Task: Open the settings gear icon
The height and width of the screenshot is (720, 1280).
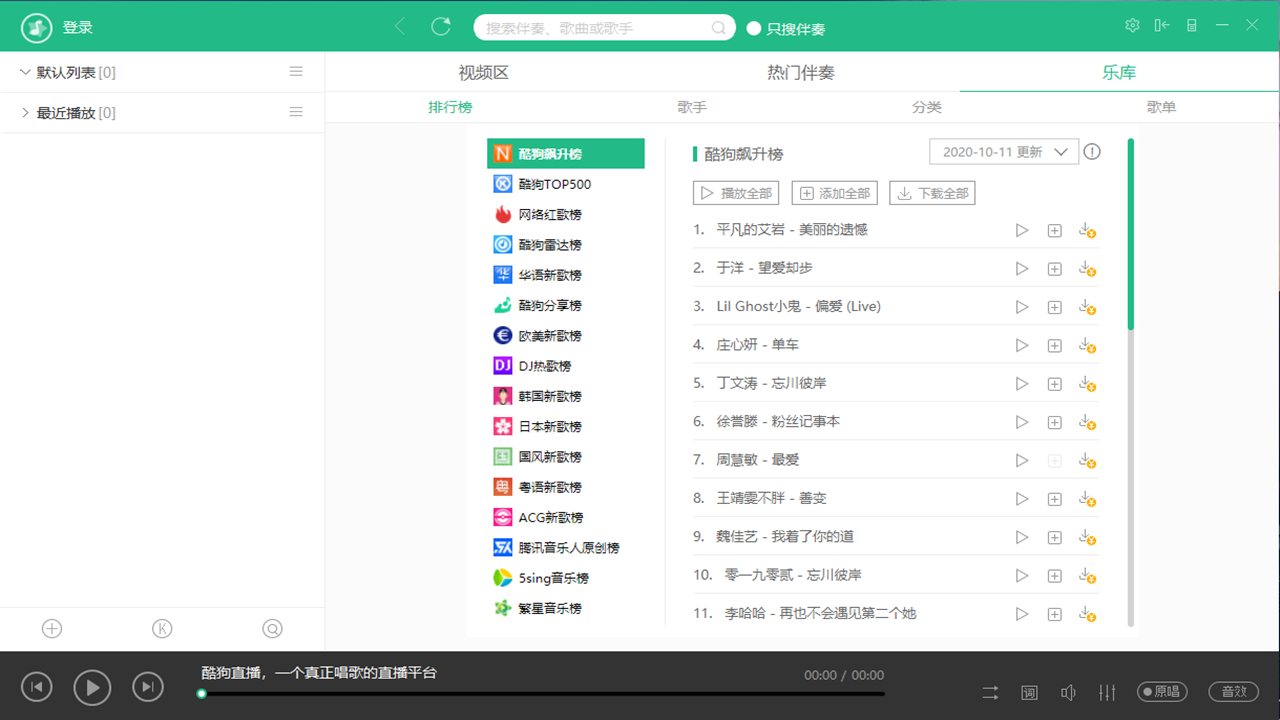Action: 1132,26
